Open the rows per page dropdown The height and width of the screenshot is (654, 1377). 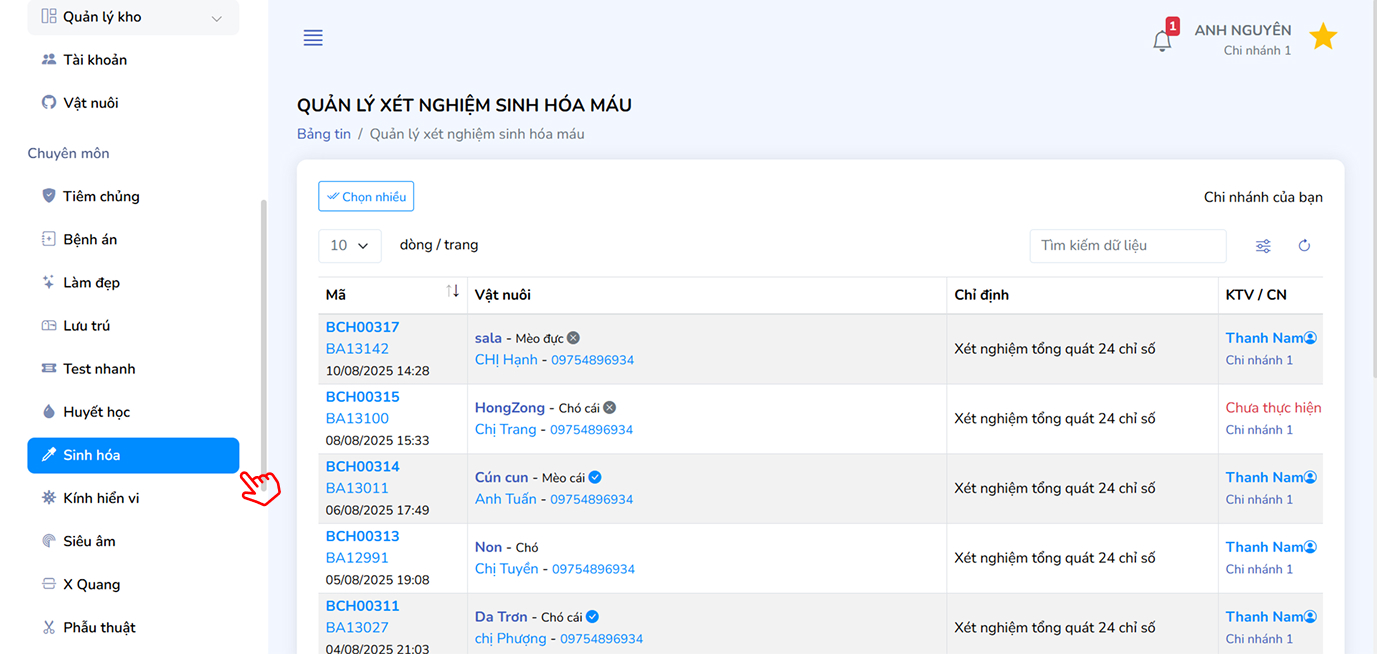349,246
